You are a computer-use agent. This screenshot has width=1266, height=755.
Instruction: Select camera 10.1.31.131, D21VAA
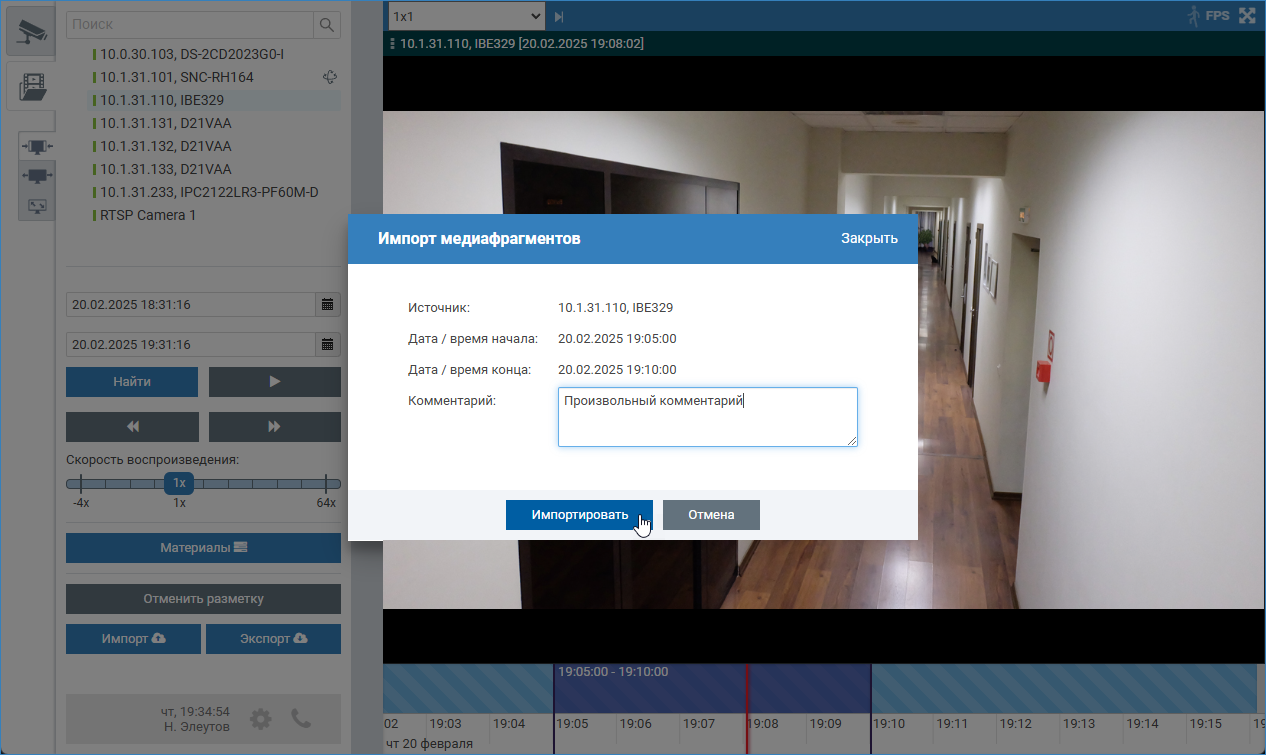click(166, 123)
